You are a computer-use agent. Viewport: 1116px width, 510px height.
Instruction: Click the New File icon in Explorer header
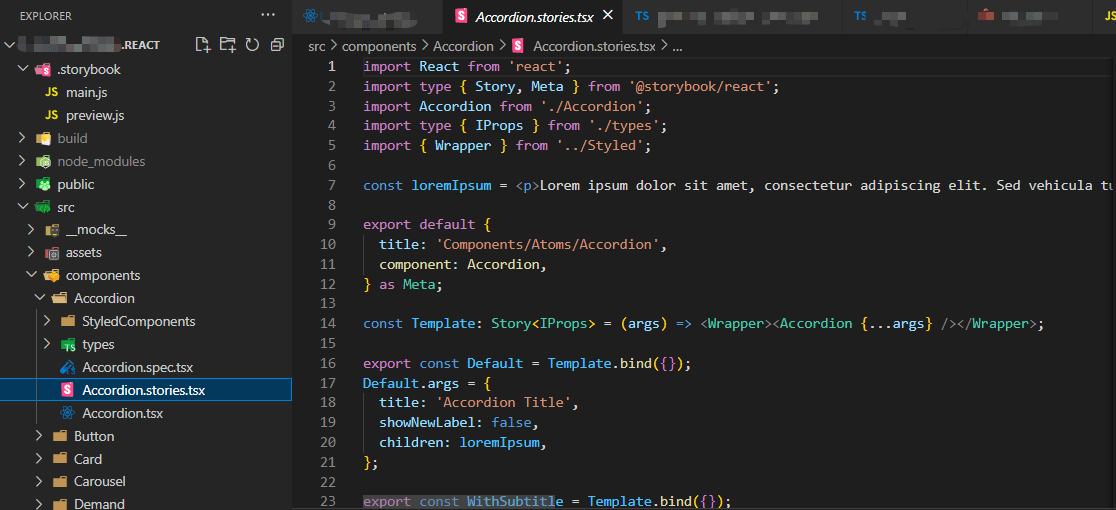pos(204,45)
